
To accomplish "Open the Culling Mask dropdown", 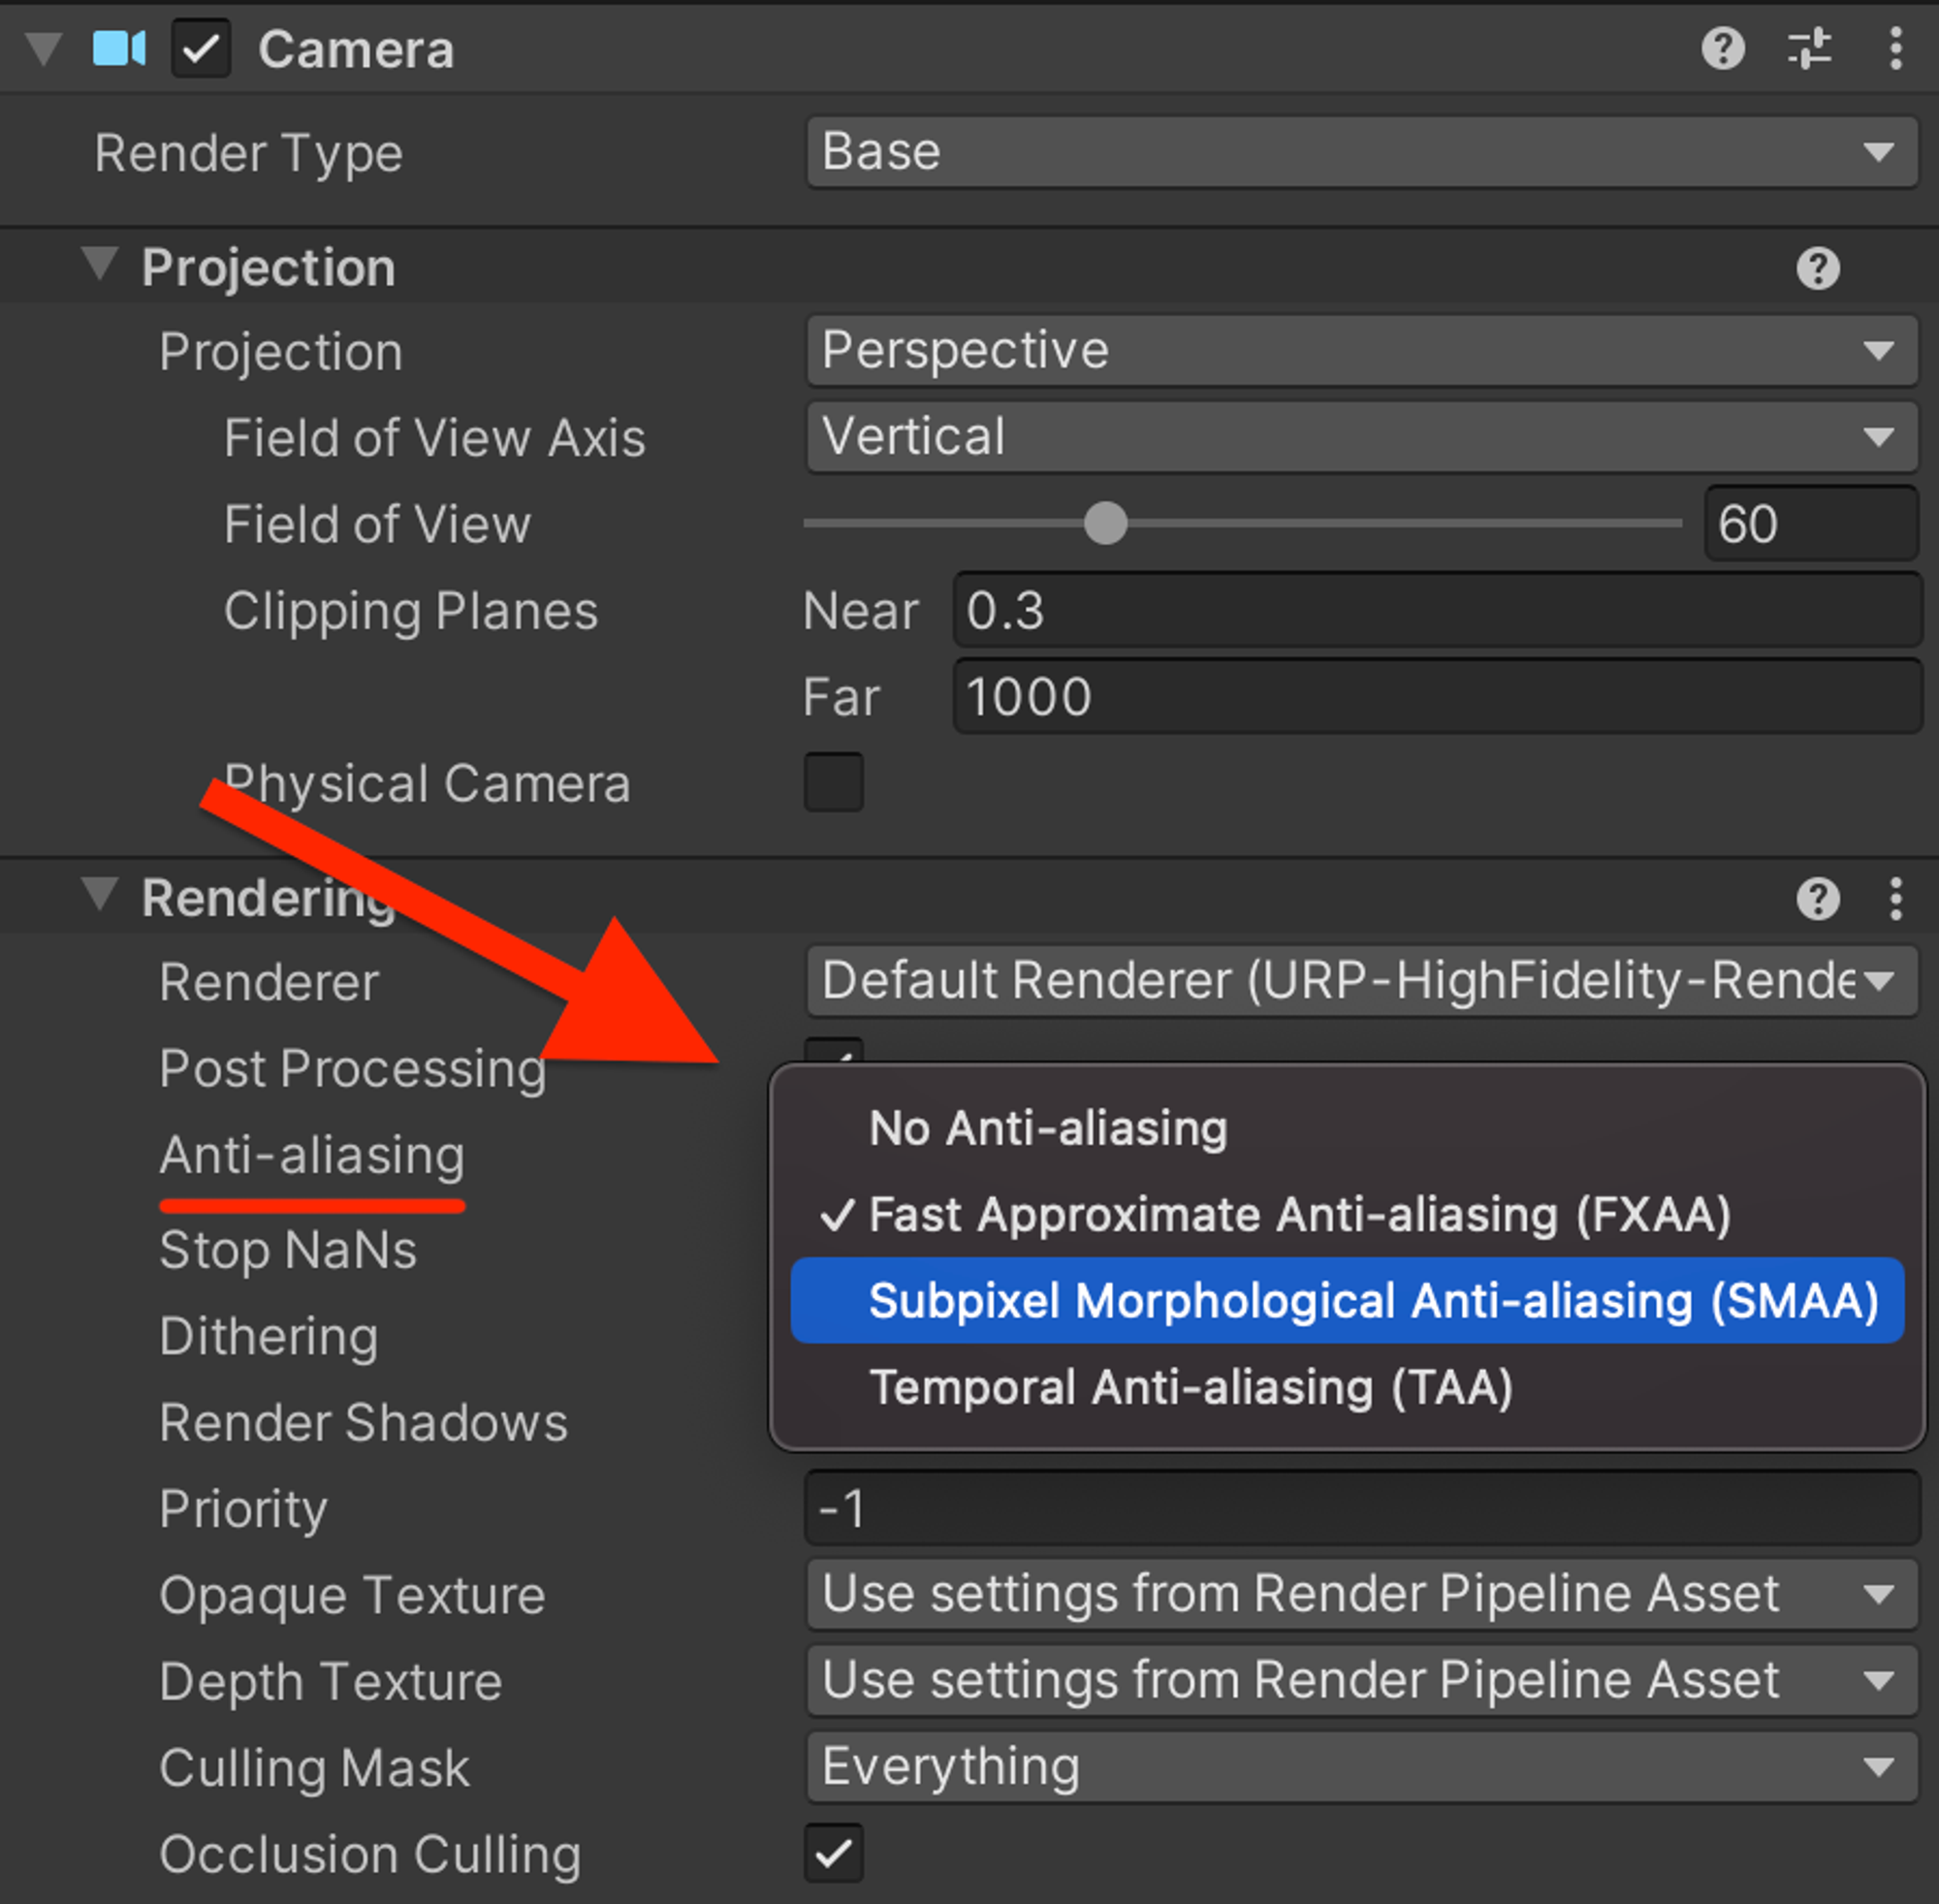I will pyautogui.click(x=1361, y=1767).
